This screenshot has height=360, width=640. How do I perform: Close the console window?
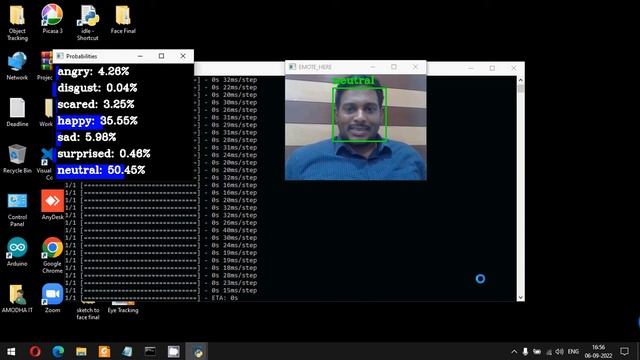pyautogui.click(x=513, y=68)
